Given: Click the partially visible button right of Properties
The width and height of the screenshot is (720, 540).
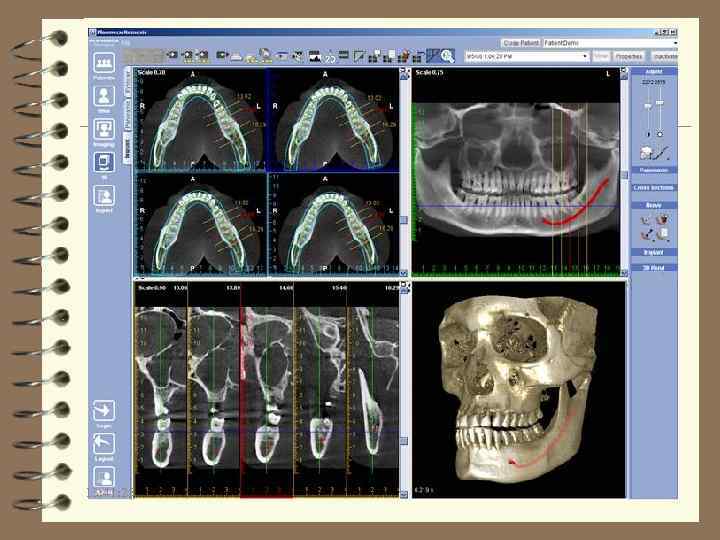Looking at the screenshot, I should click(664, 56).
